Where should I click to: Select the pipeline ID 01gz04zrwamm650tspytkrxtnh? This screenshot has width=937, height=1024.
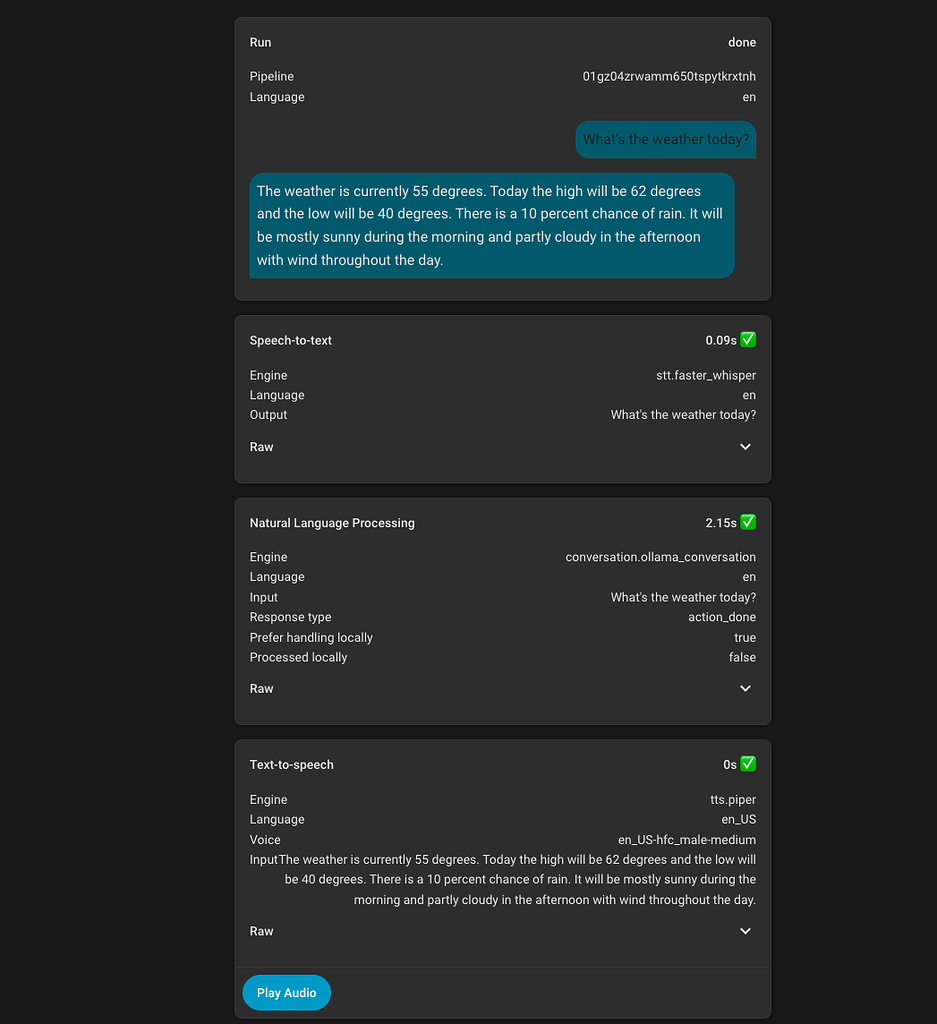click(669, 77)
